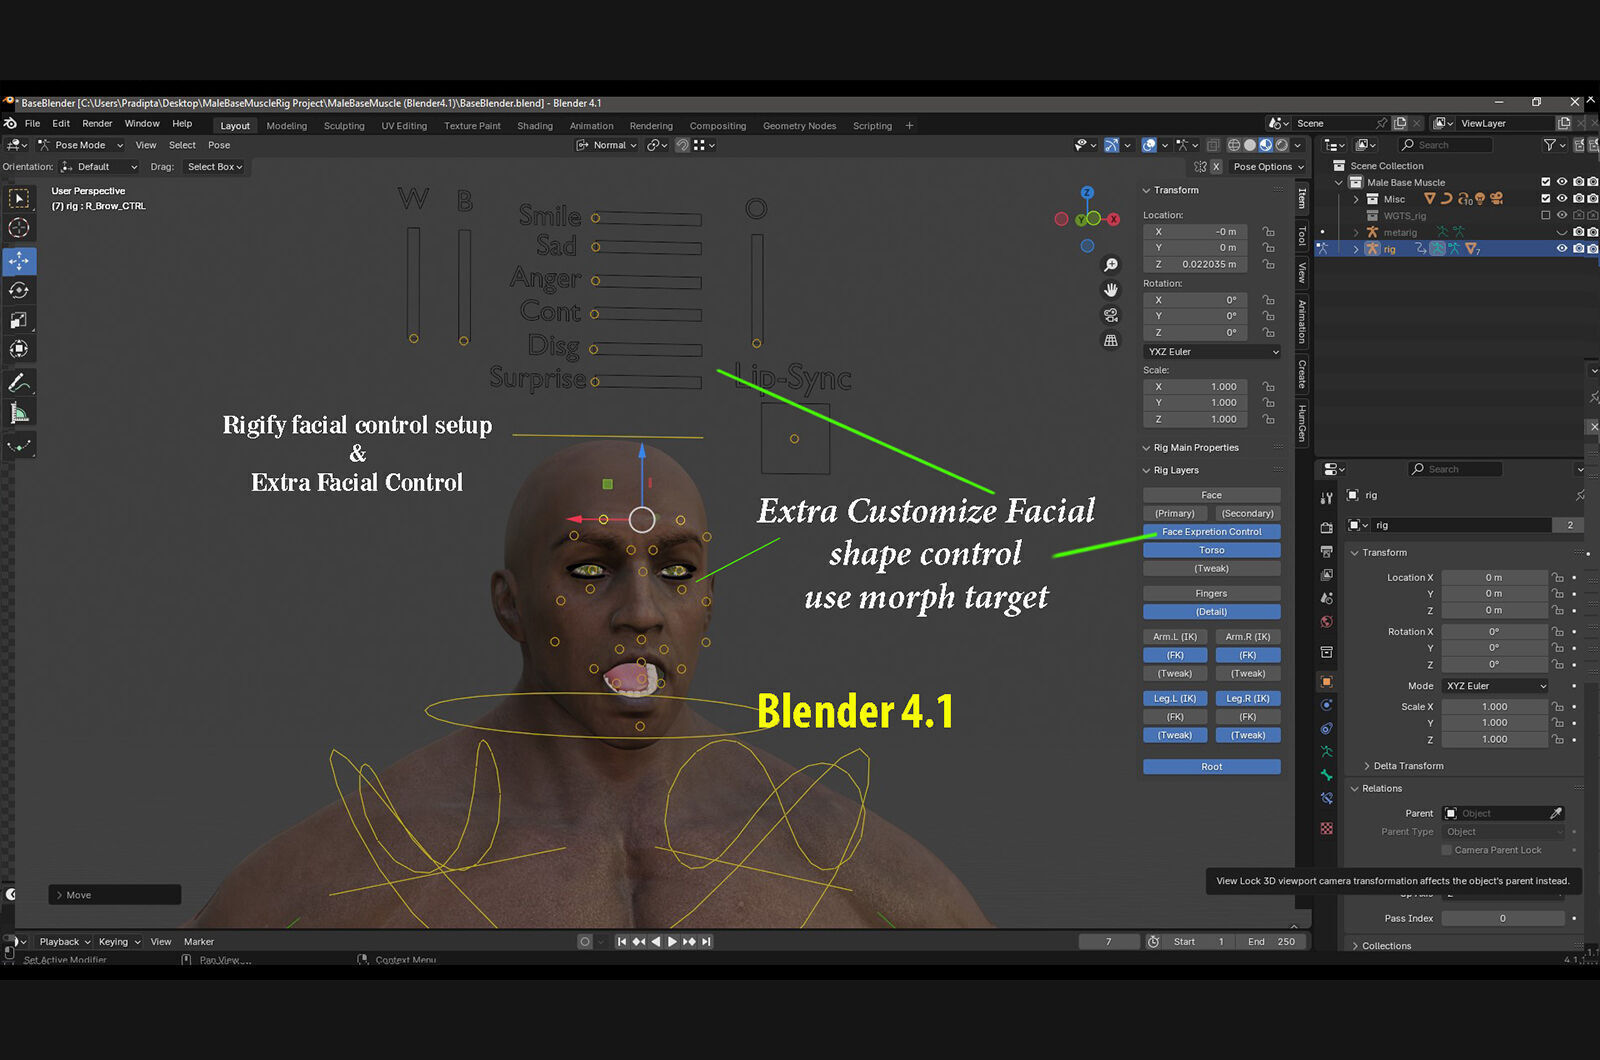Open the Texture properties checker icon
This screenshot has height=1060, width=1600.
click(1327, 828)
